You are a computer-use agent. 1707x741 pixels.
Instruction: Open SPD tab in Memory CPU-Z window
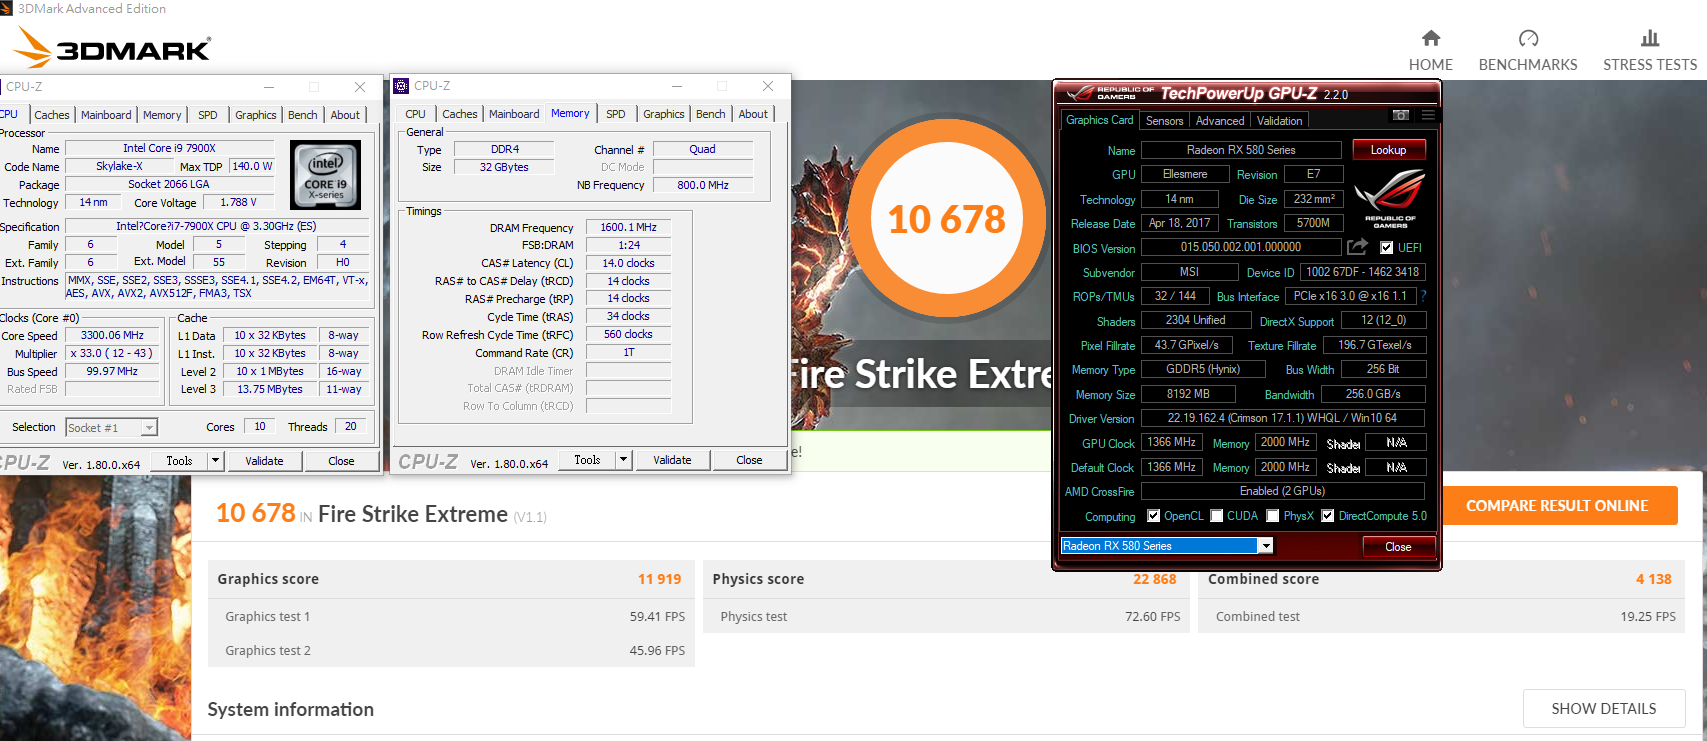click(x=616, y=114)
